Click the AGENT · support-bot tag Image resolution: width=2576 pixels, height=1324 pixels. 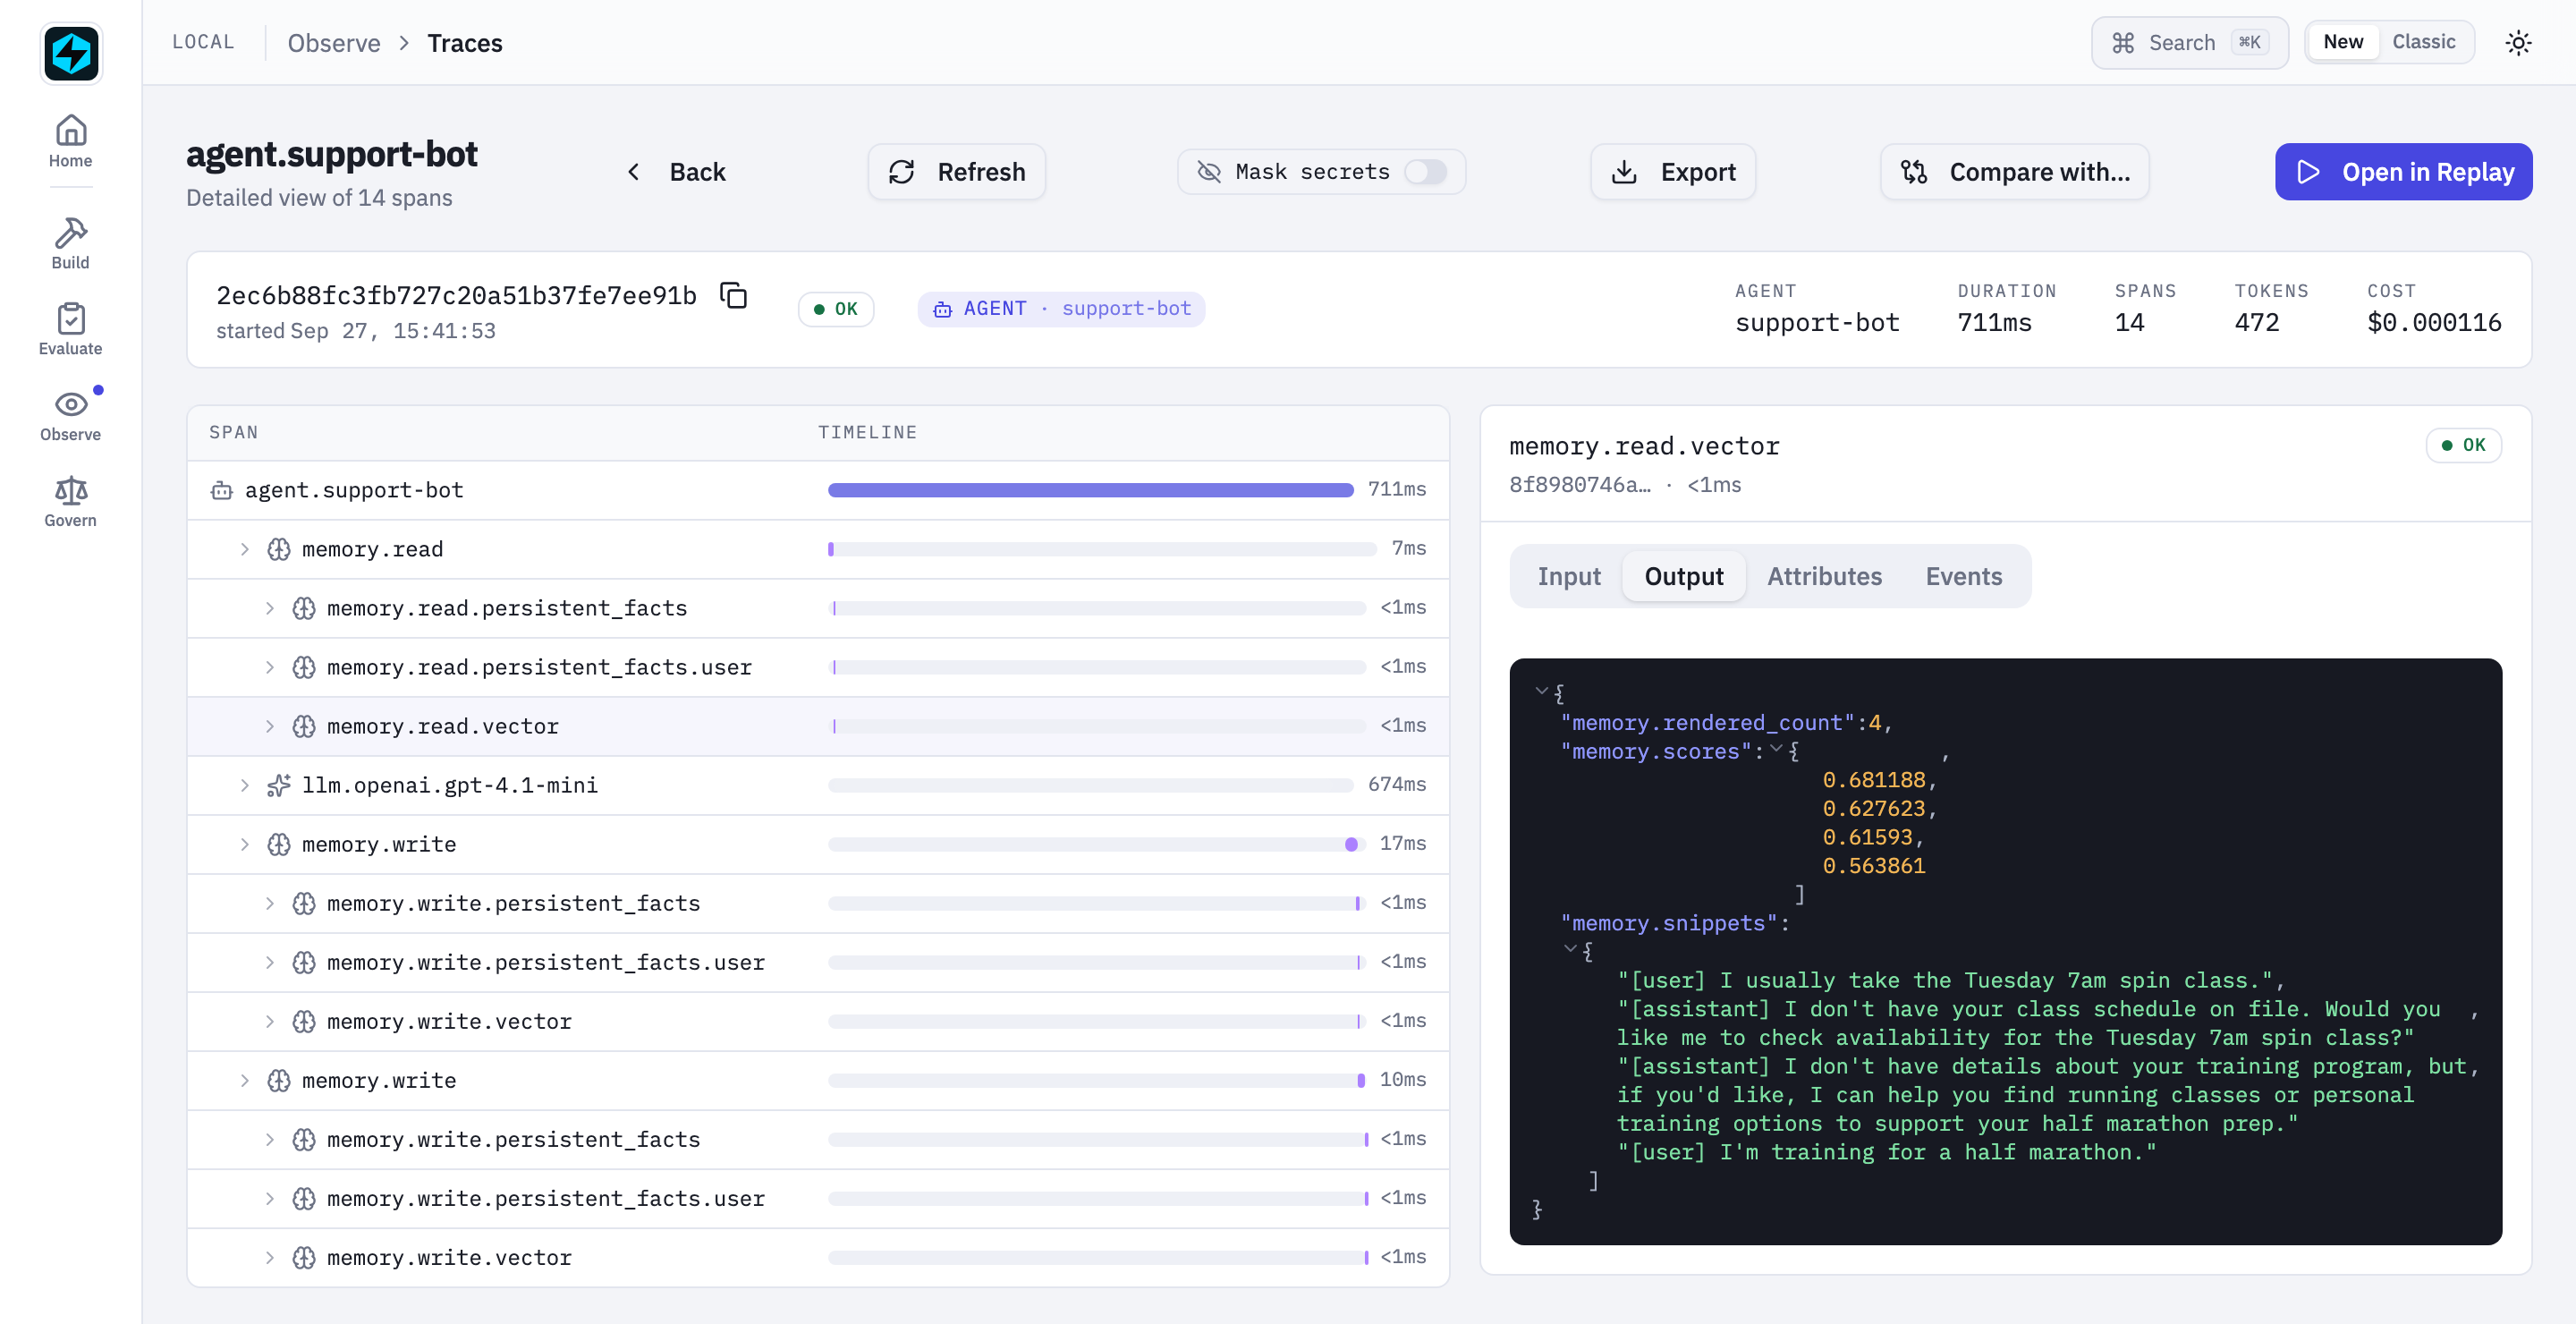click(1061, 309)
